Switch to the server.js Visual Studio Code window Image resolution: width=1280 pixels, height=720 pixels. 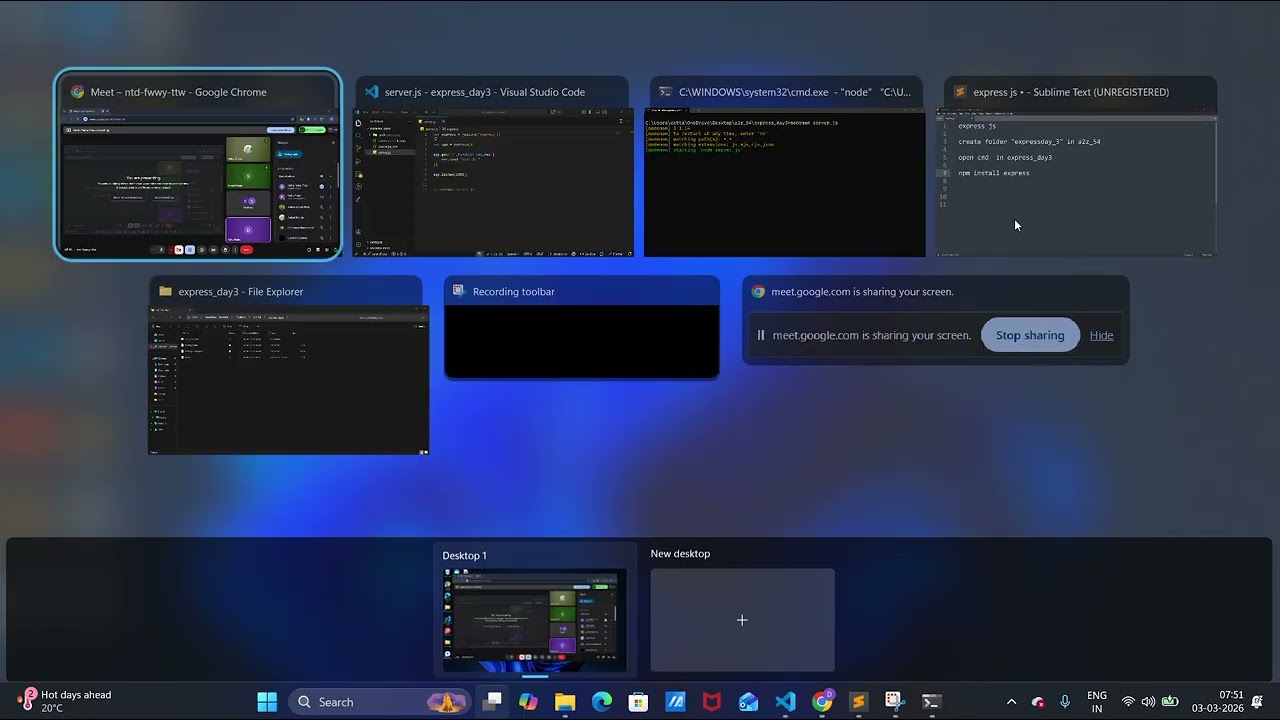(491, 167)
